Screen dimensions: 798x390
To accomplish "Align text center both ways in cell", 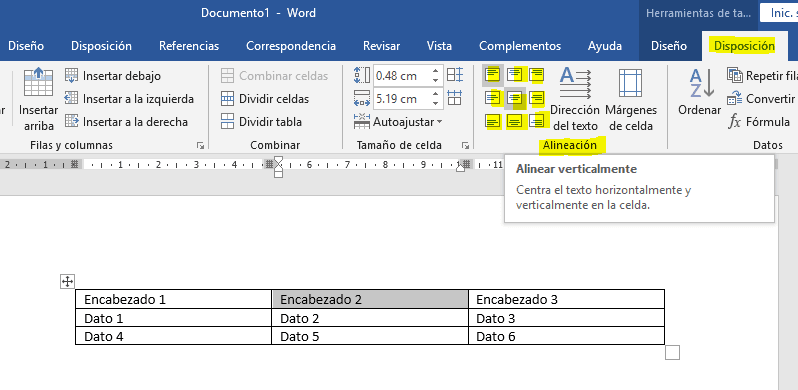I will pyautogui.click(x=515, y=98).
